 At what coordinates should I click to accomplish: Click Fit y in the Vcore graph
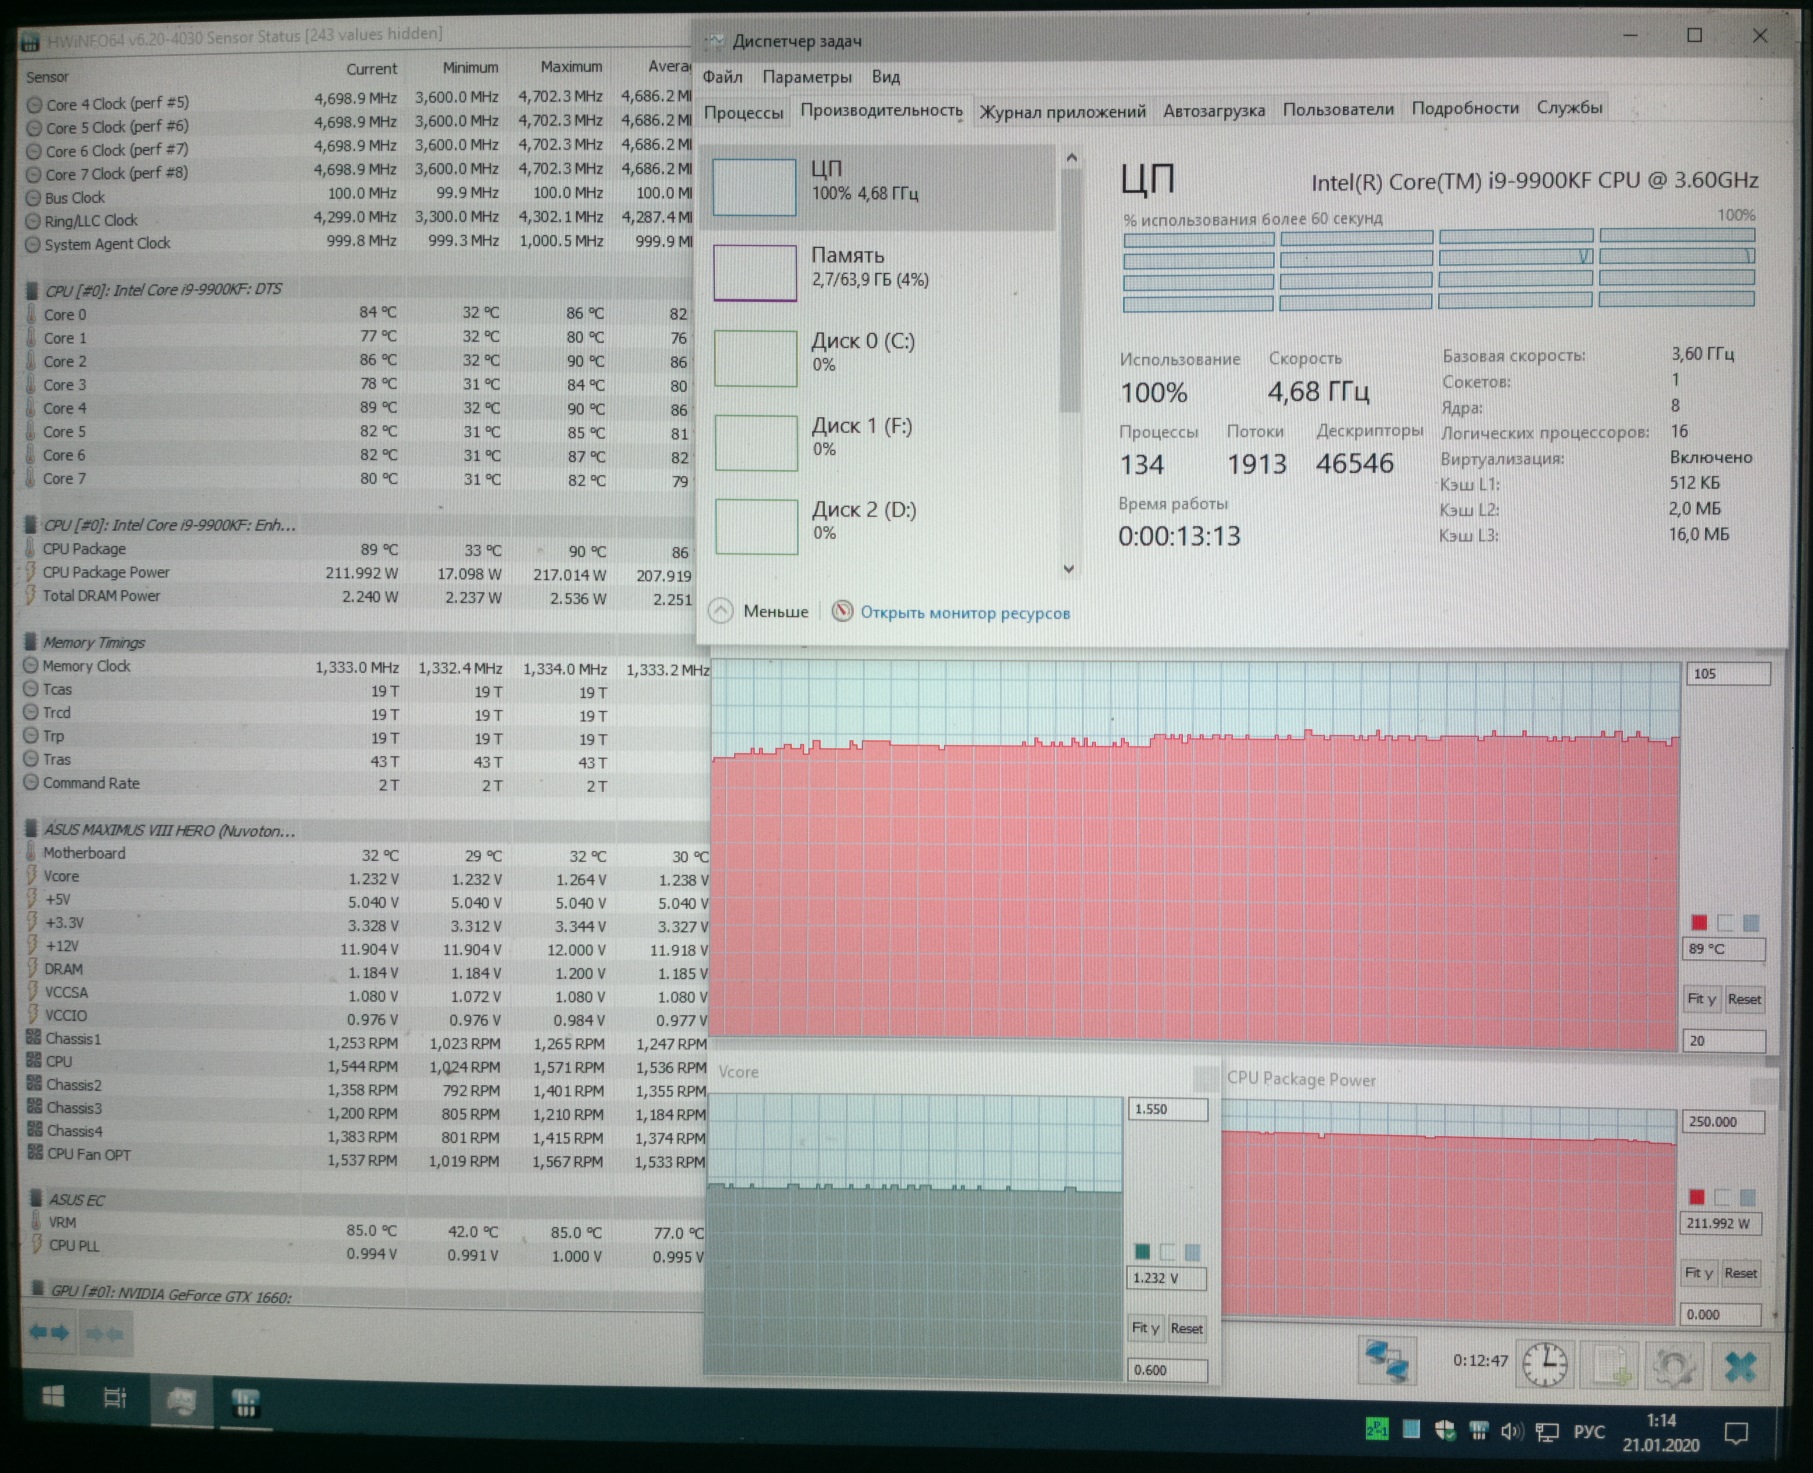pyautogui.click(x=1145, y=1328)
